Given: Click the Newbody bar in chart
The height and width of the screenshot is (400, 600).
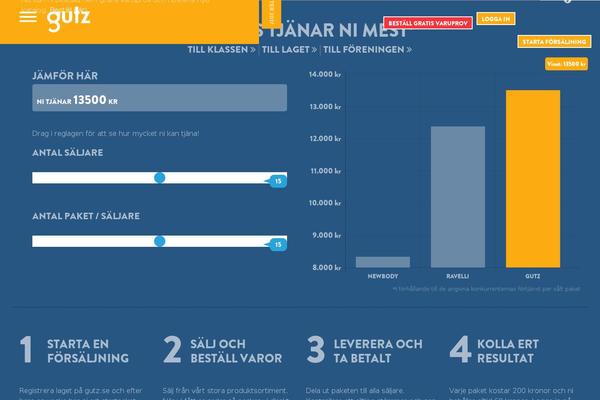Looking at the screenshot, I should point(383,262).
